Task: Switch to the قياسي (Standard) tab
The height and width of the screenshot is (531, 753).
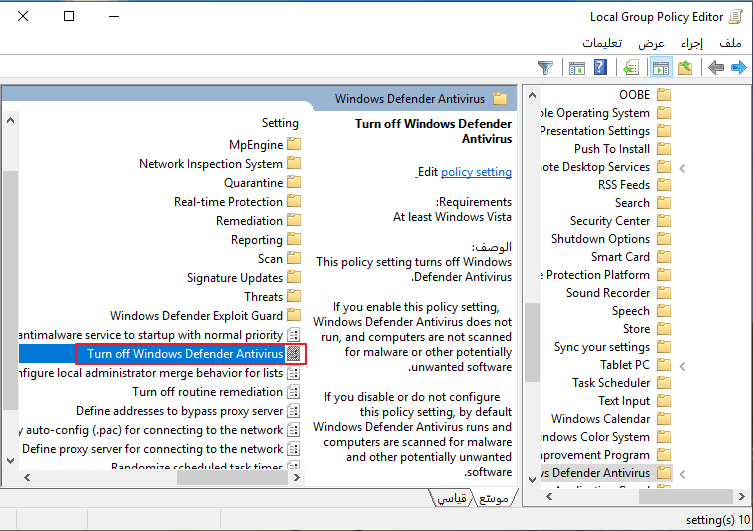Action: 452,498
